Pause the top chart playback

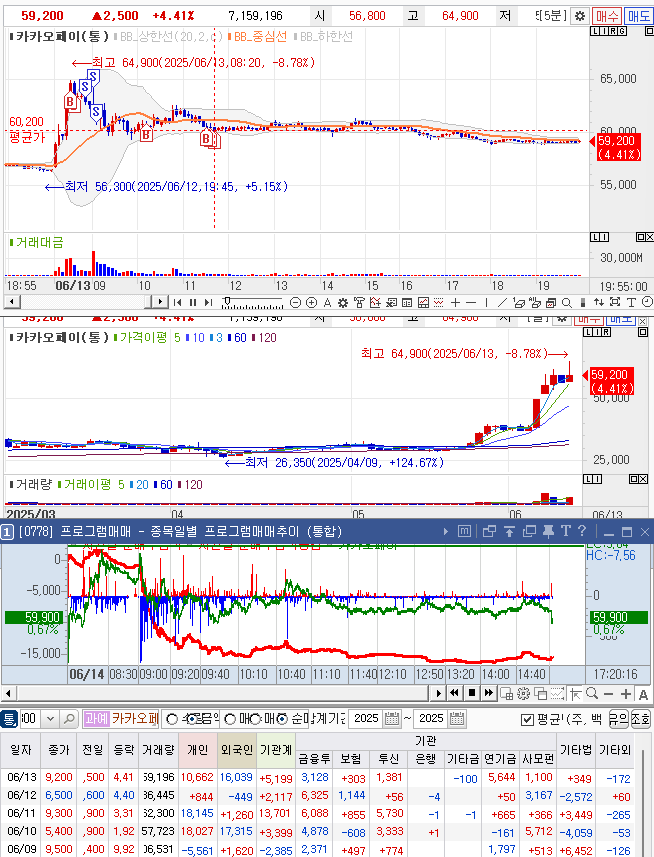pyautogui.click(x=193, y=302)
